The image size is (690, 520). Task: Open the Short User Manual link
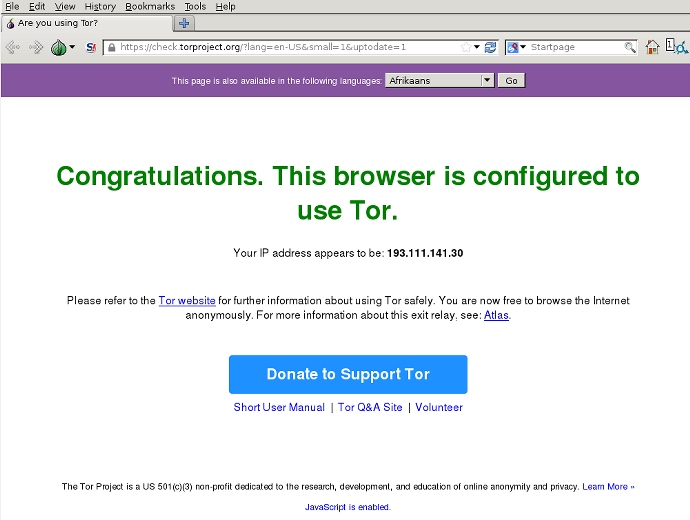point(279,407)
